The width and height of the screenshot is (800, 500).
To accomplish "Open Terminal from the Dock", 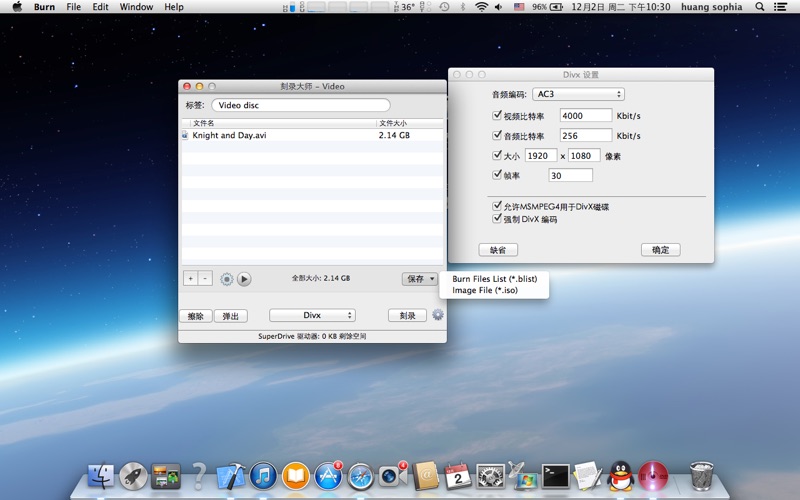I will [x=555, y=476].
